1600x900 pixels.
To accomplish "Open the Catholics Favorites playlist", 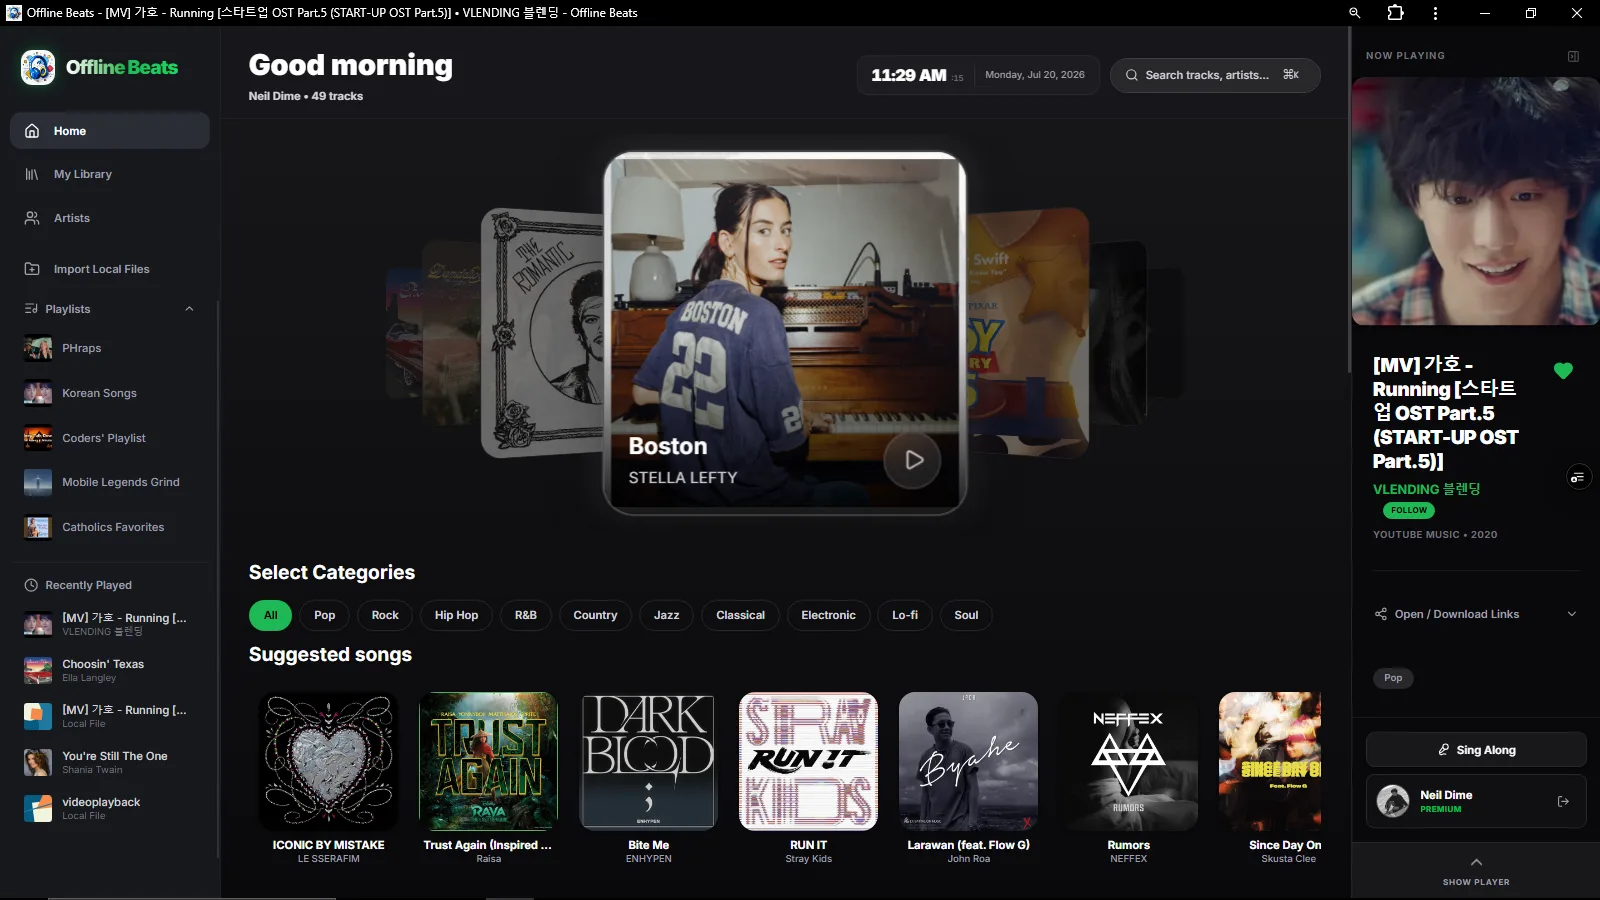I will 110,527.
